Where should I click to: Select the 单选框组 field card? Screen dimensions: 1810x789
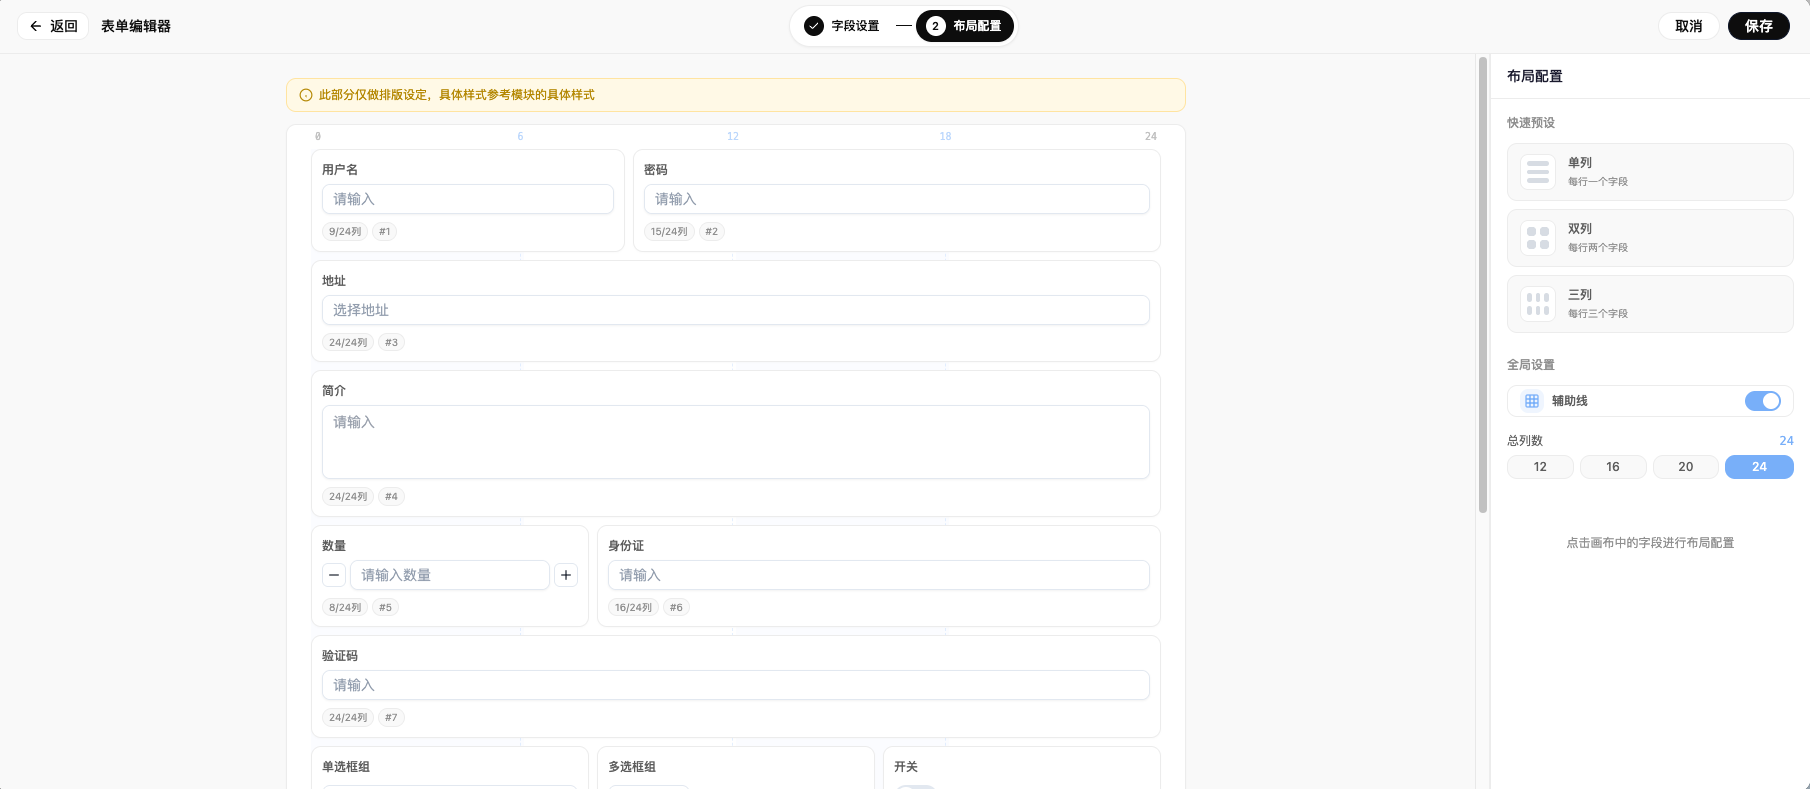(x=450, y=767)
